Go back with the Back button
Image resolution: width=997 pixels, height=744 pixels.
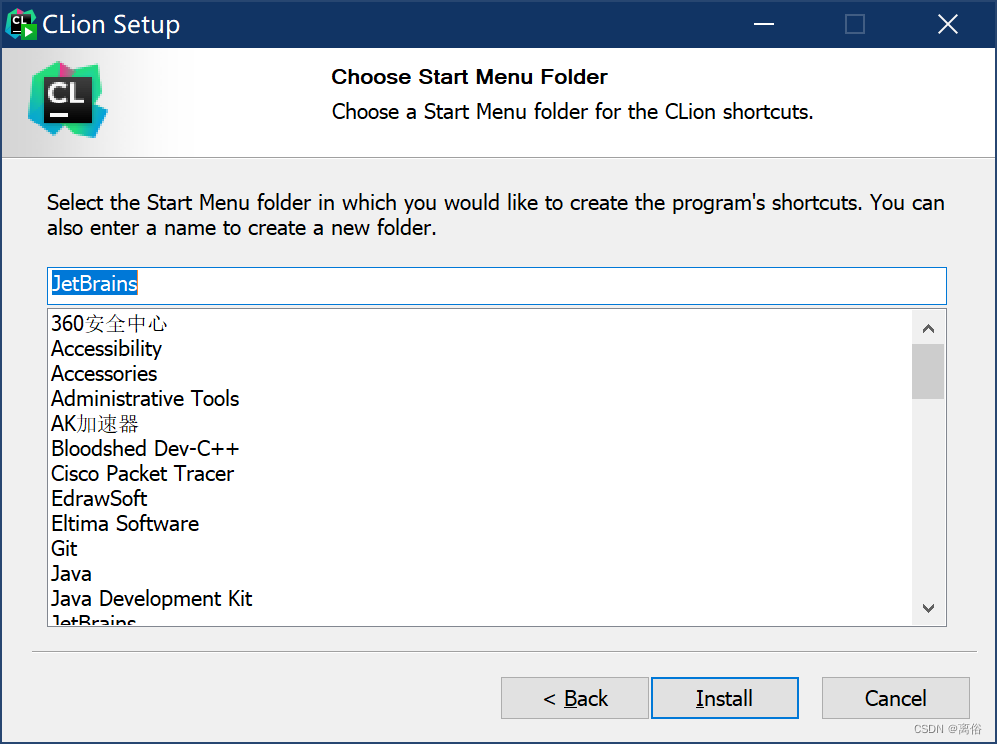(575, 698)
